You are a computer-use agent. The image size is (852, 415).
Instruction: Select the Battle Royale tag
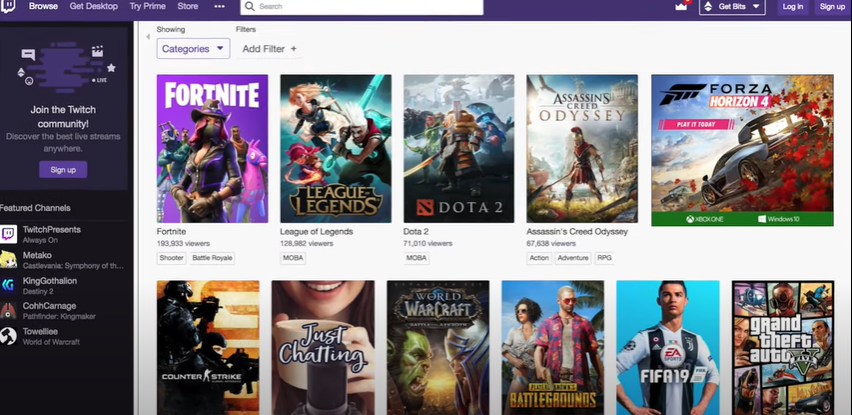point(212,258)
